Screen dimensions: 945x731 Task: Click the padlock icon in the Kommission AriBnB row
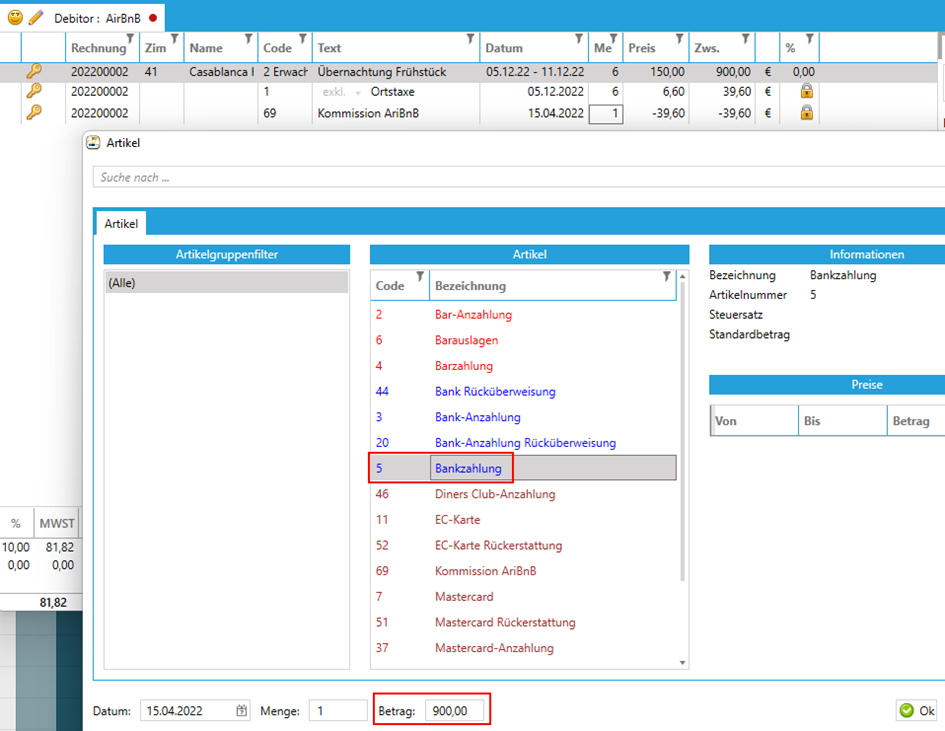point(806,113)
